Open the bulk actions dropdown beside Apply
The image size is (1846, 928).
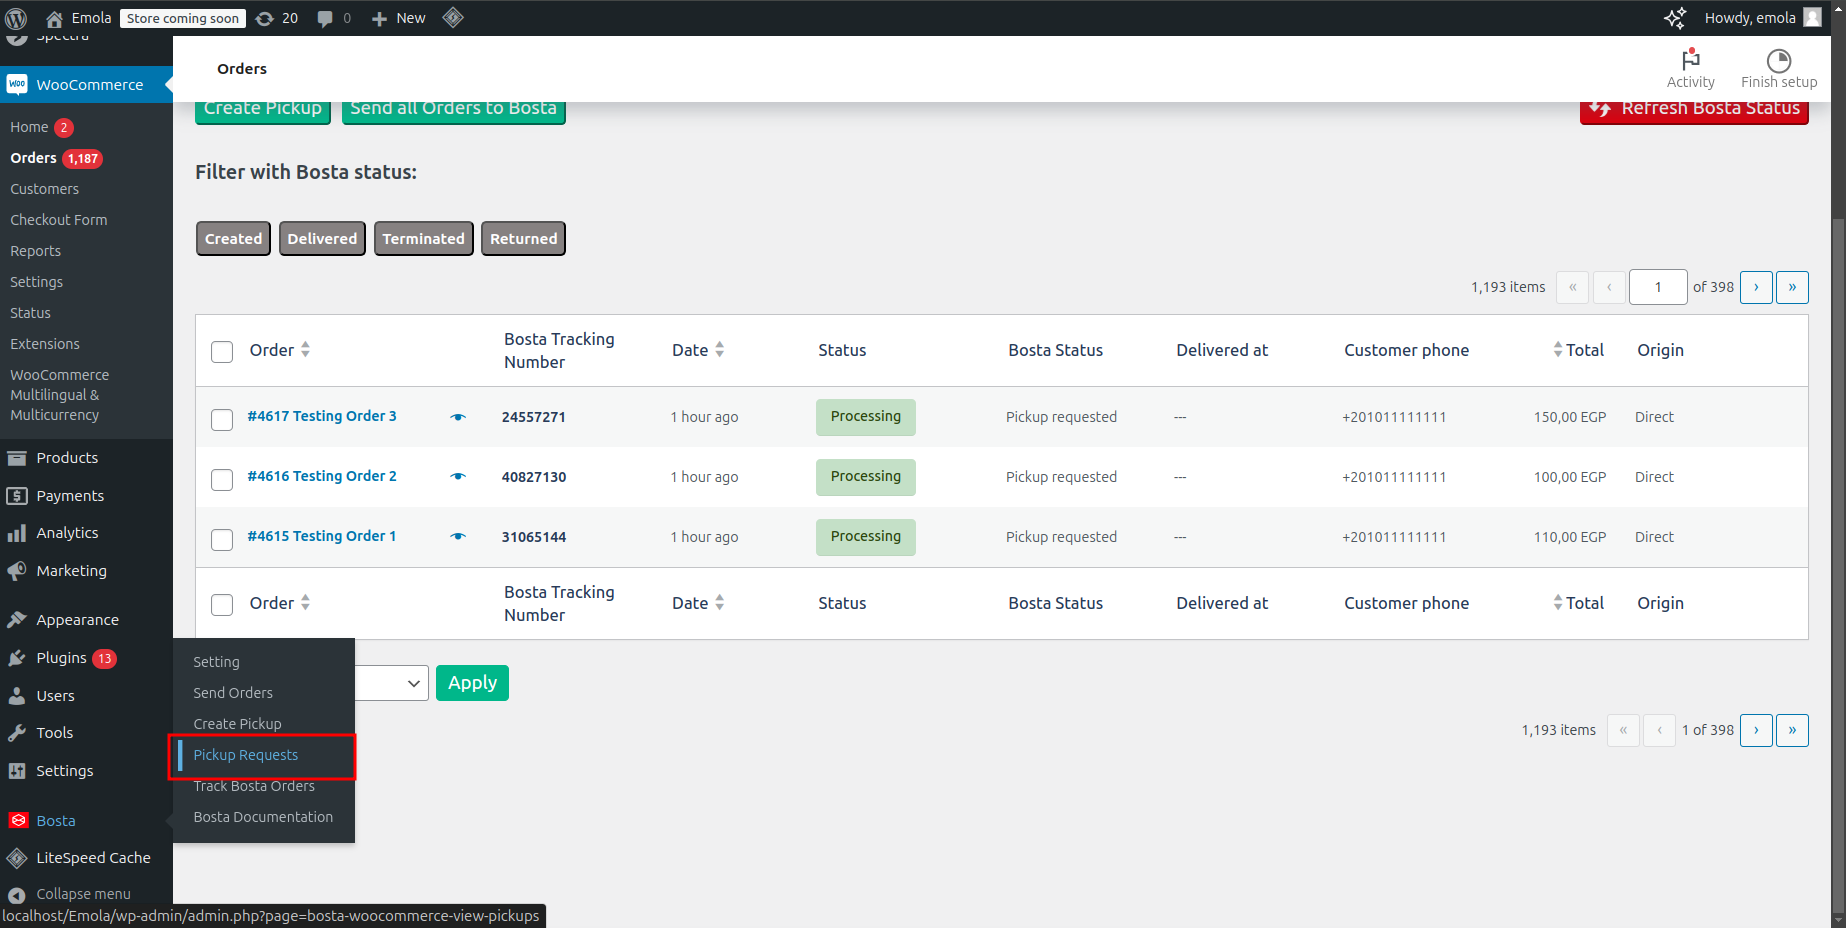[392, 683]
